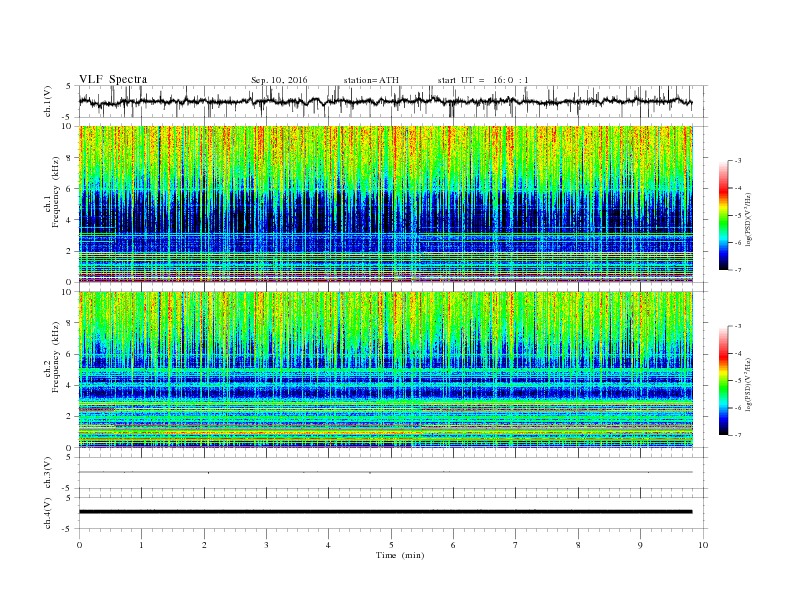Screen dimensions: 792x612
Task: Select the "ch.4(V)" axis label
Action: point(48,513)
